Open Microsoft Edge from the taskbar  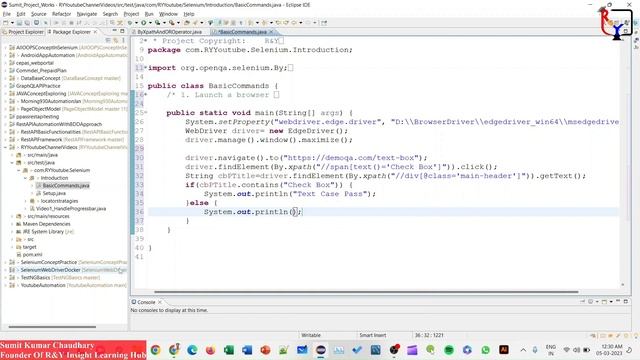pos(192,350)
